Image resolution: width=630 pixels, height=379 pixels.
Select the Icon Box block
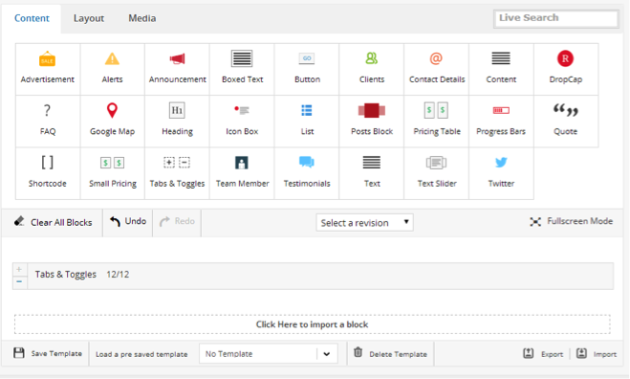click(x=242, y=121)
